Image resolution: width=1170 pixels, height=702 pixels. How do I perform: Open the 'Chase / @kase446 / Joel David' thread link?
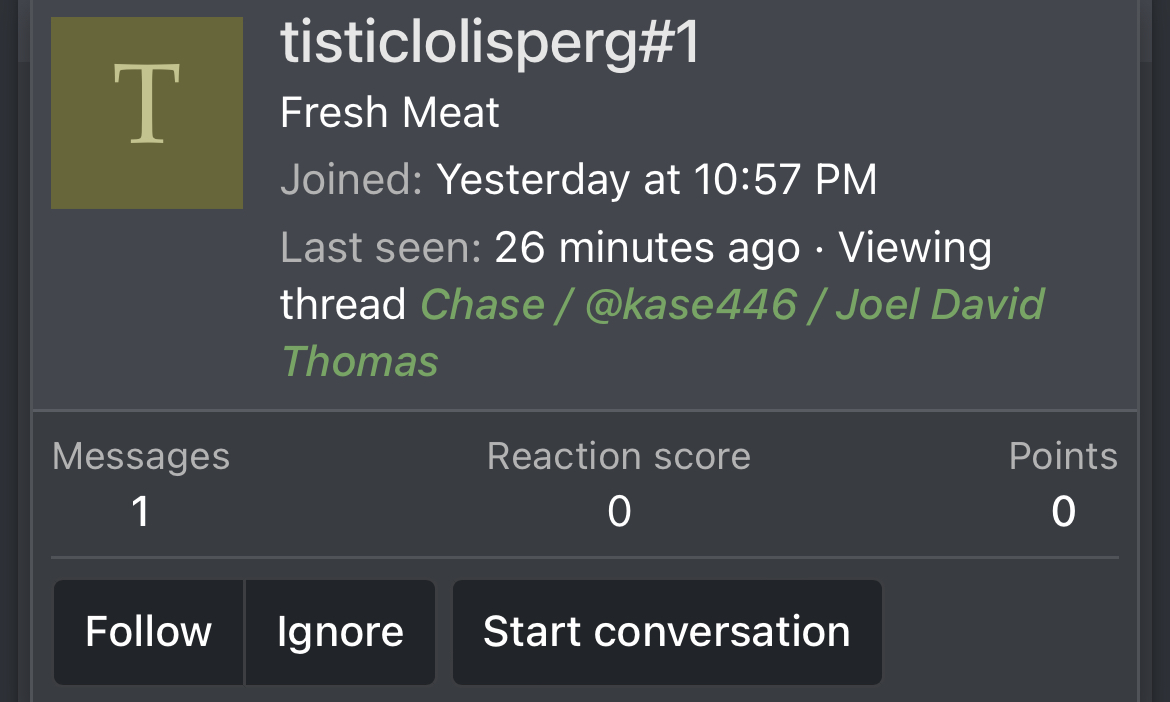732,304
